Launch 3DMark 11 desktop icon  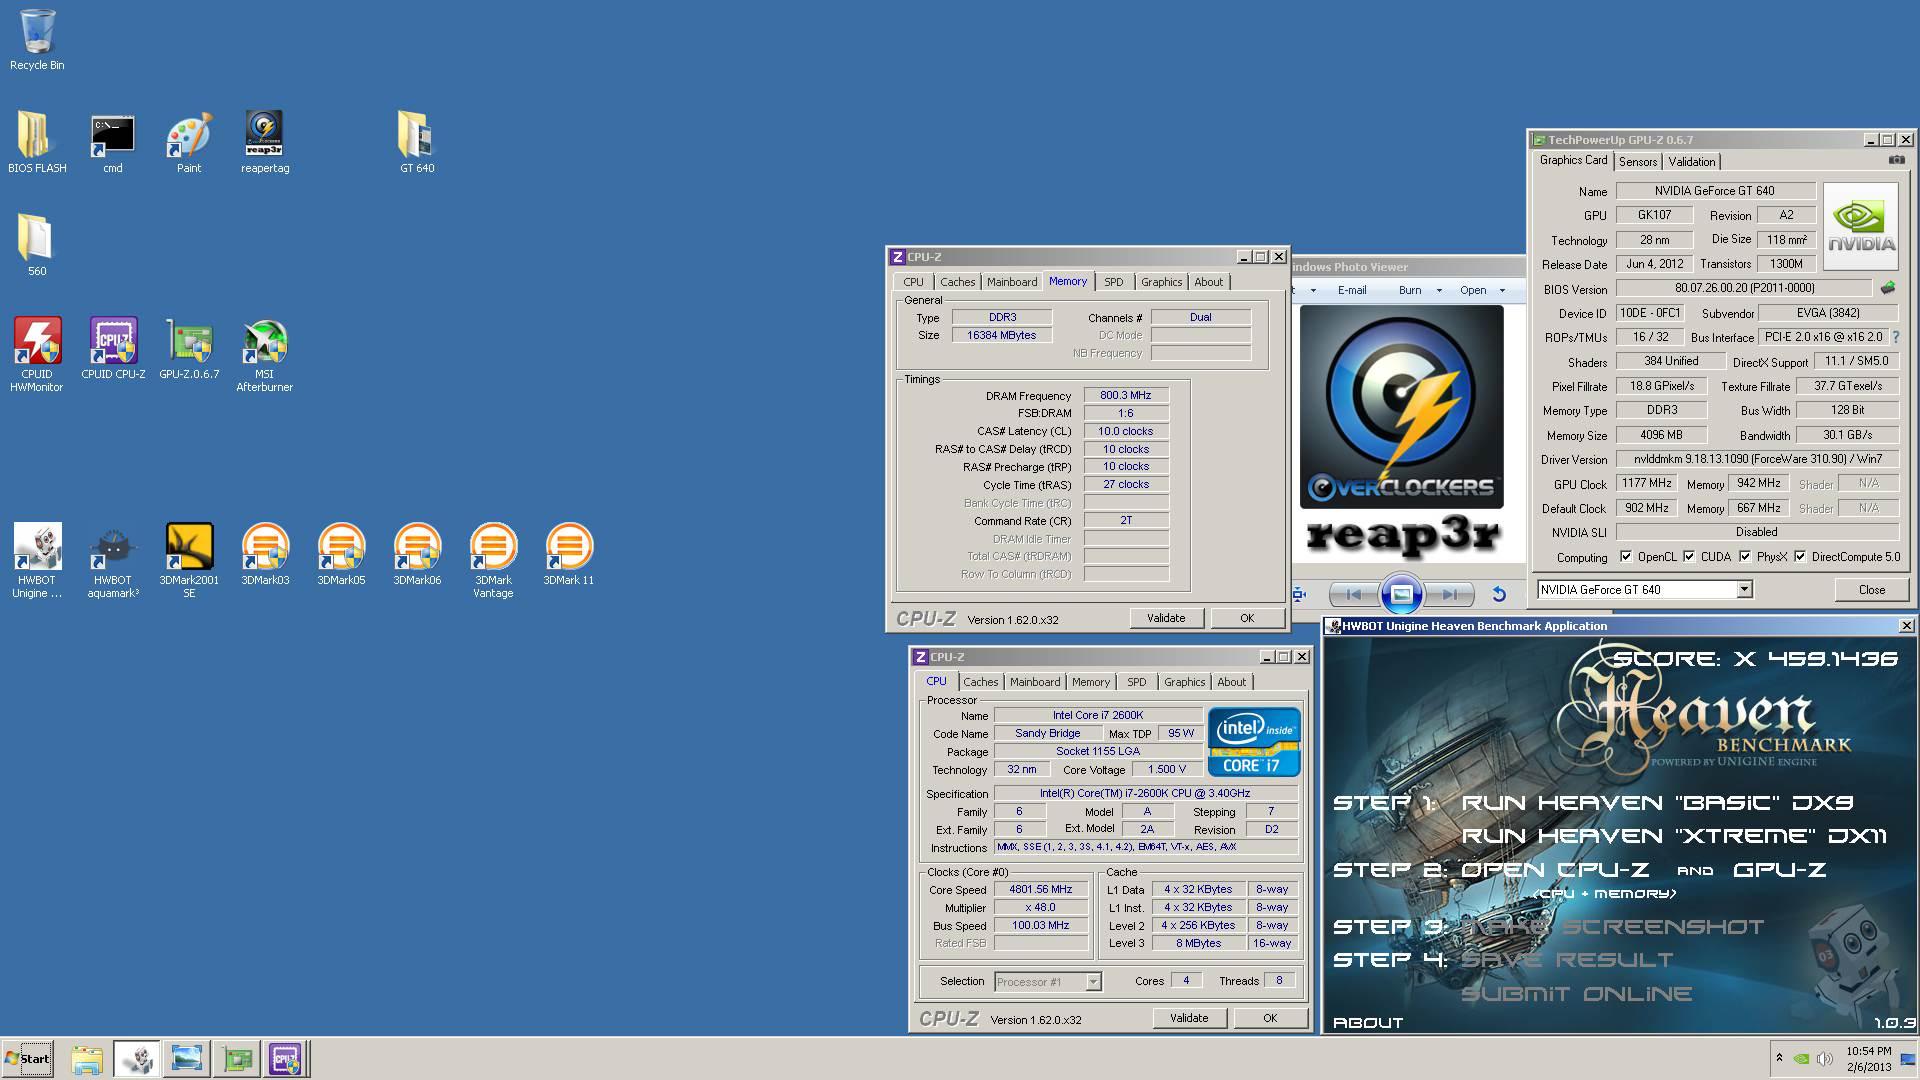pyautogui.click(x=569, y=555)
